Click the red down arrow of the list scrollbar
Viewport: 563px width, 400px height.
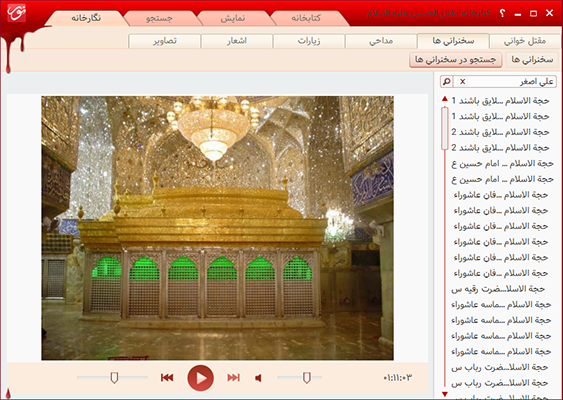click(x=445, y=394)
